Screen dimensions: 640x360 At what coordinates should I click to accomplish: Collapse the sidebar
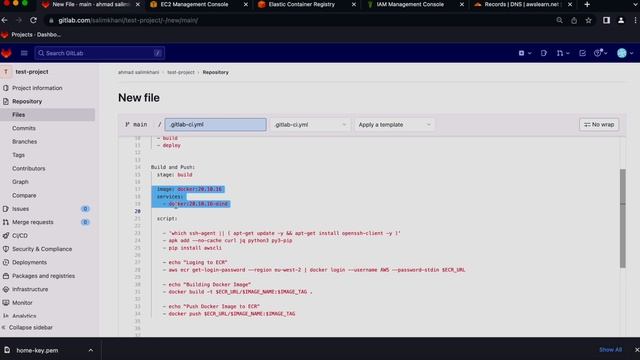pos(27,327)
